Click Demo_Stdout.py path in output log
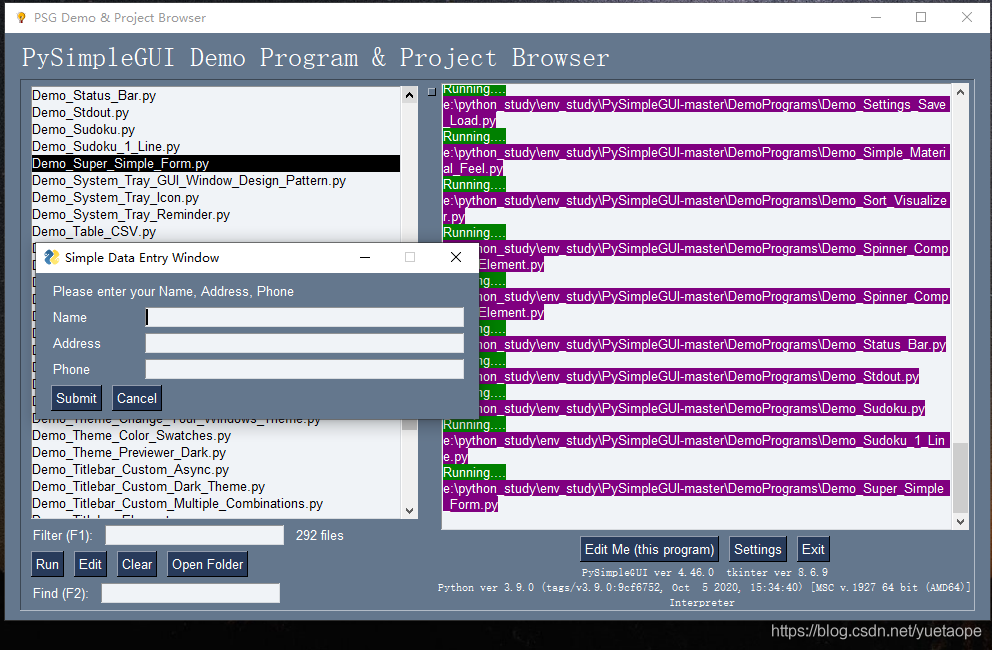992x650 pixels. (x=698, y=377)
